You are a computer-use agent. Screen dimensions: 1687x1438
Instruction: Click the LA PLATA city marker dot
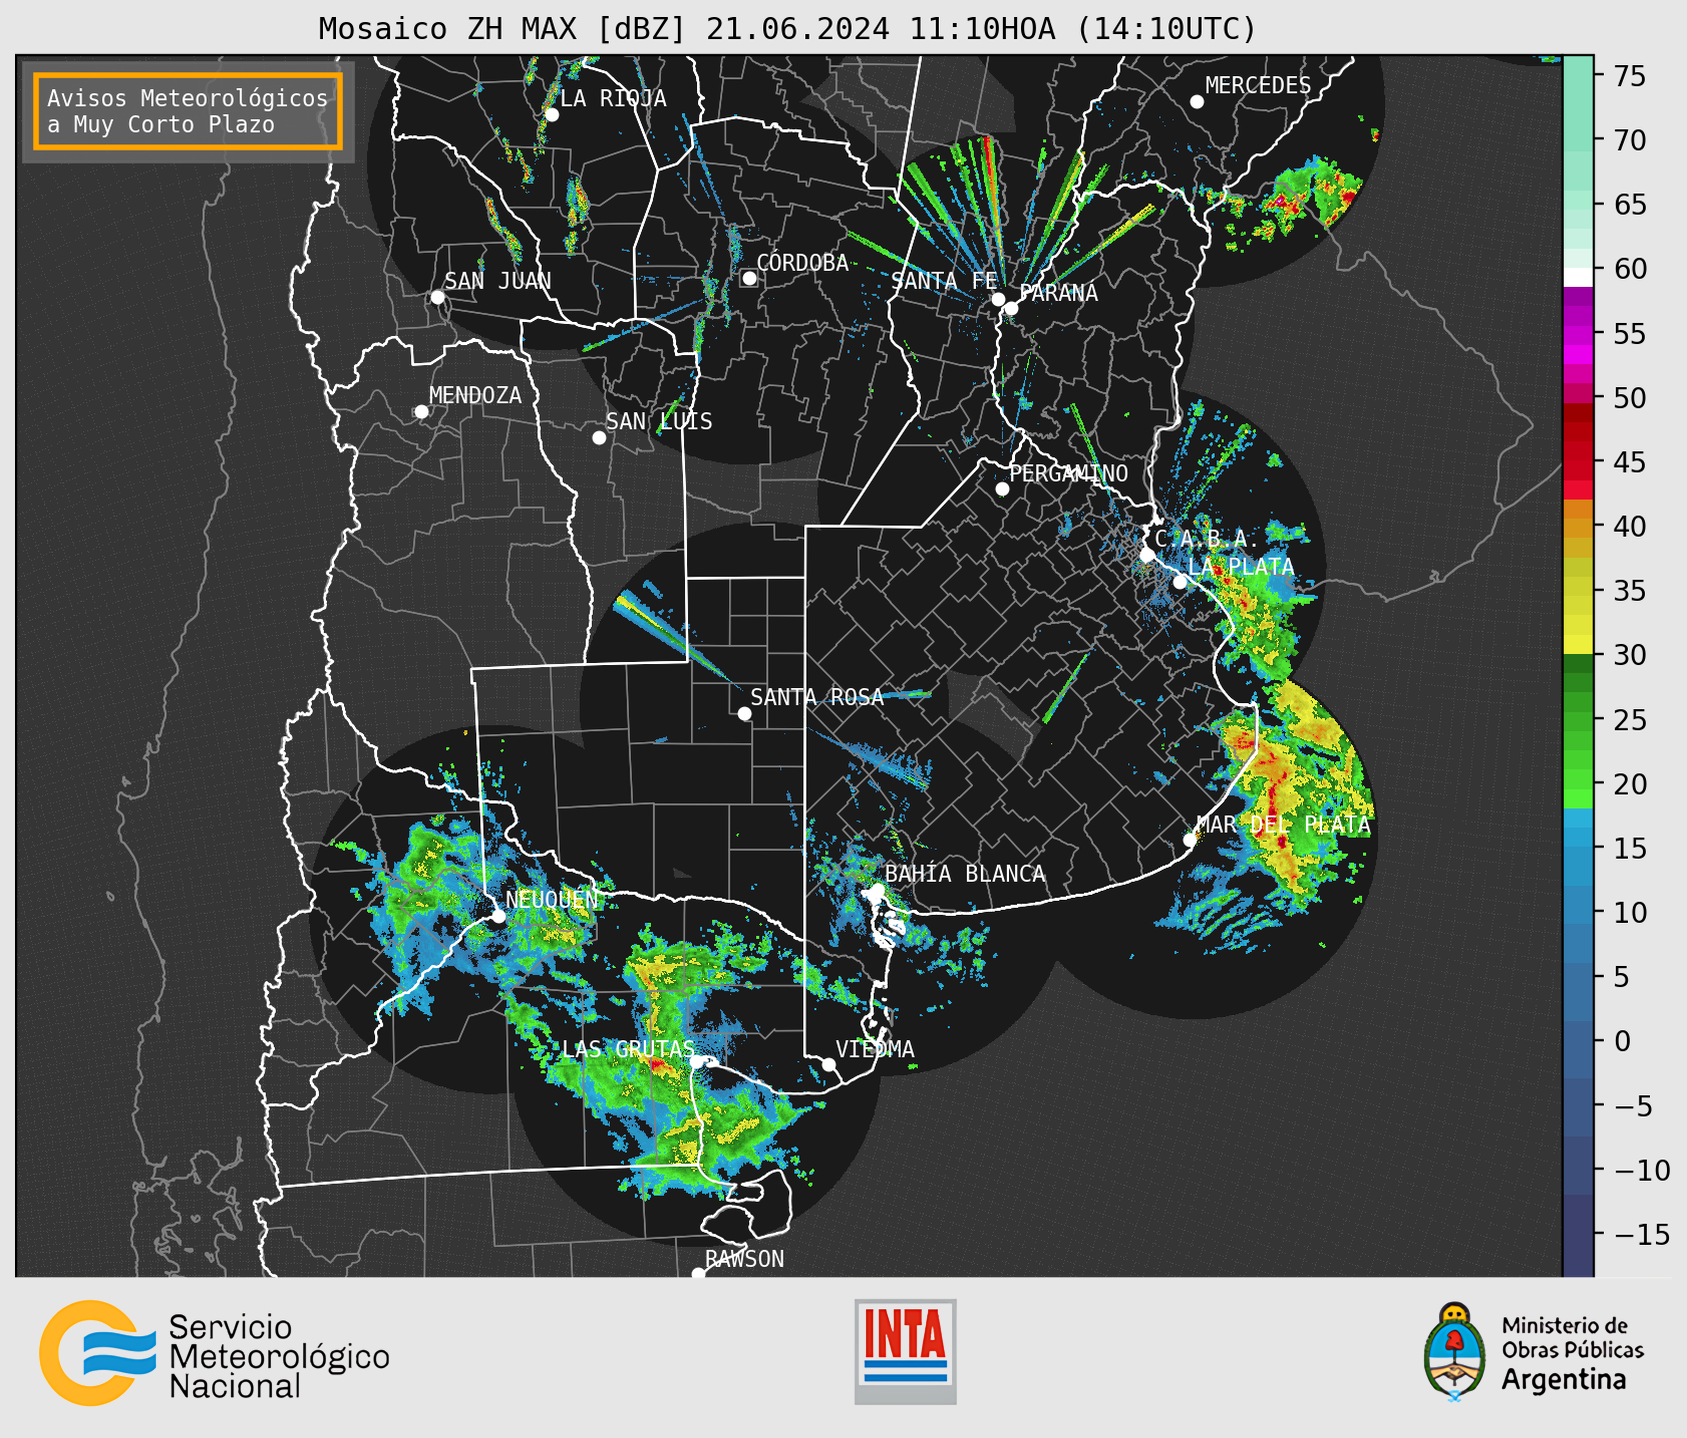pyautogui.click(x=1180, y=582)
